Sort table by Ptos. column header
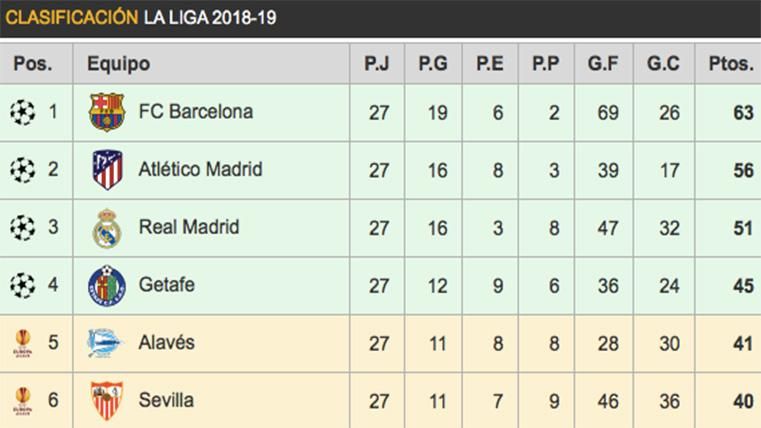Screen dimensions: 761x428 pyautogui.click(x=731, y=64)
